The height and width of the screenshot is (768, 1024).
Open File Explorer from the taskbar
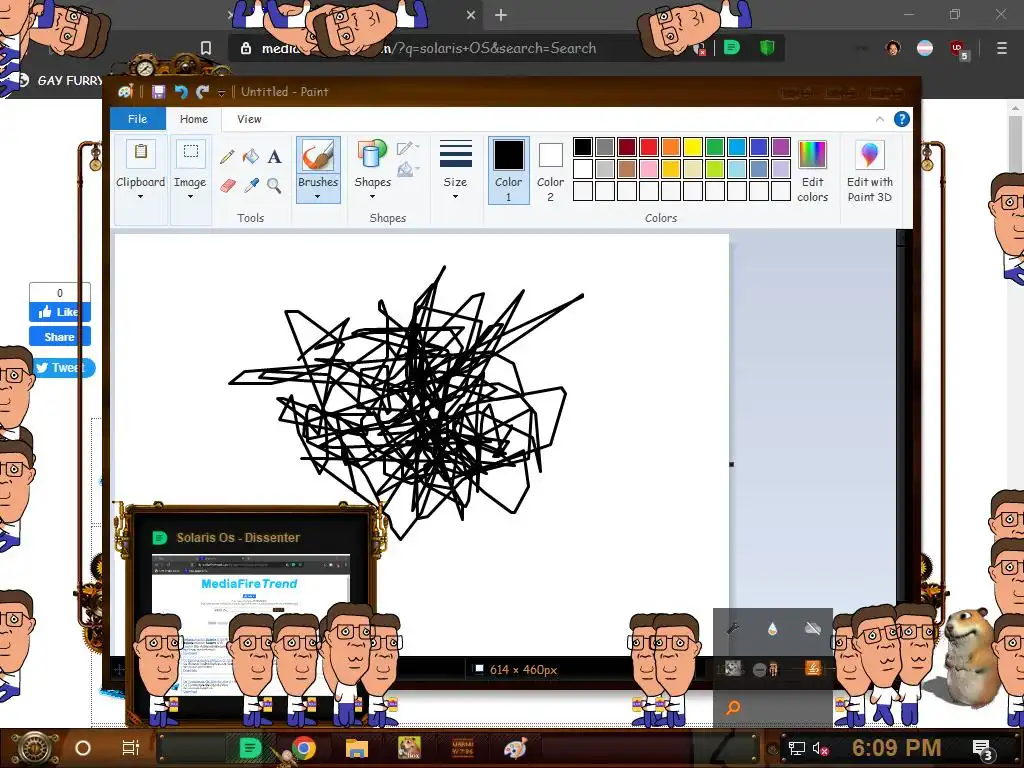coord(357,748)
